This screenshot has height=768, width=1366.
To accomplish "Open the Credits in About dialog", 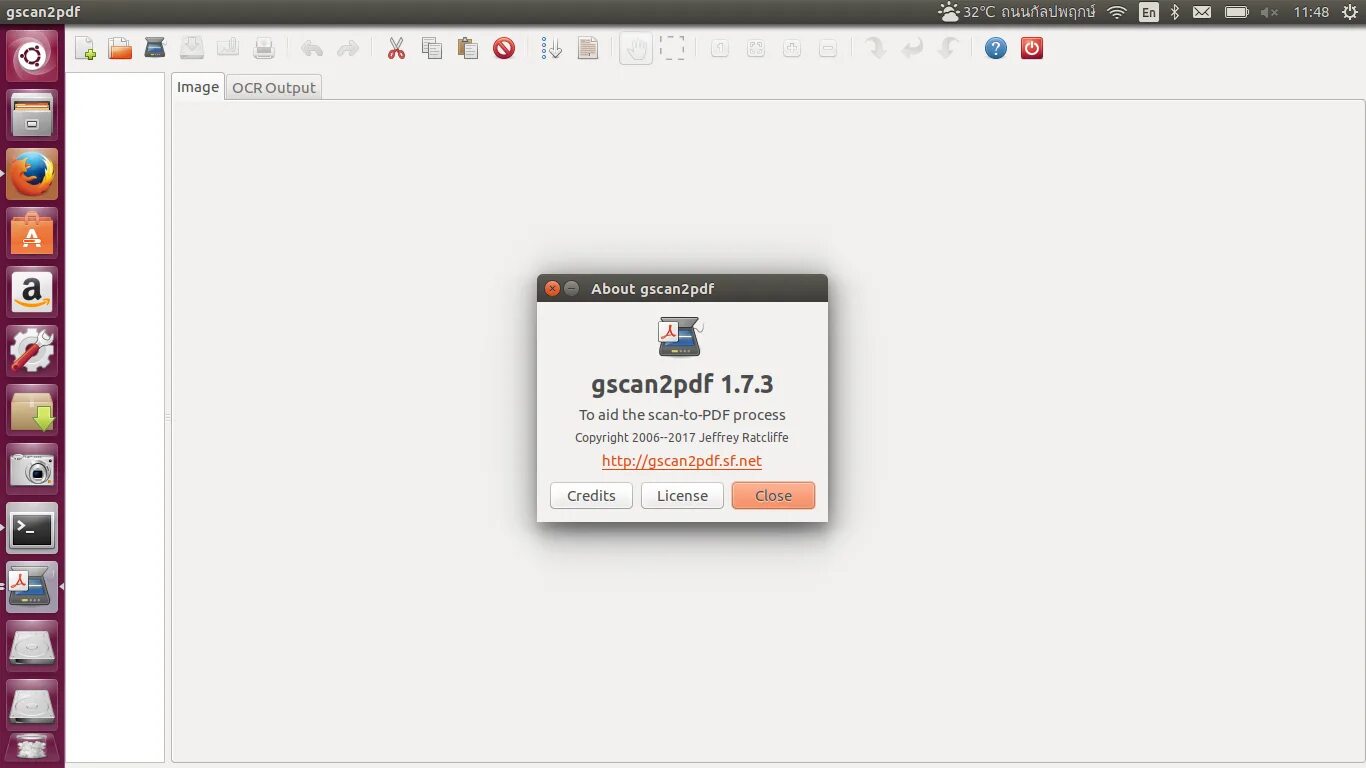I will point(591,495).
